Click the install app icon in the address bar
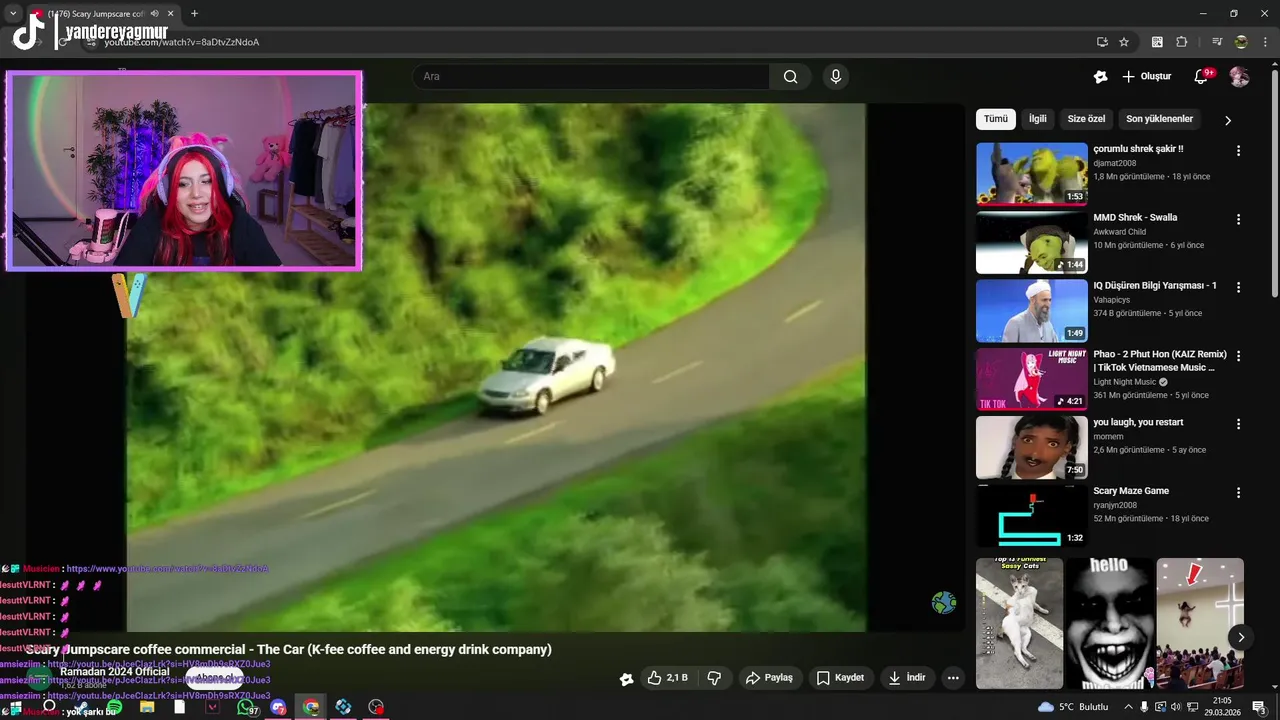This screenshot has width=1280, height=720. click(1102, 42)
